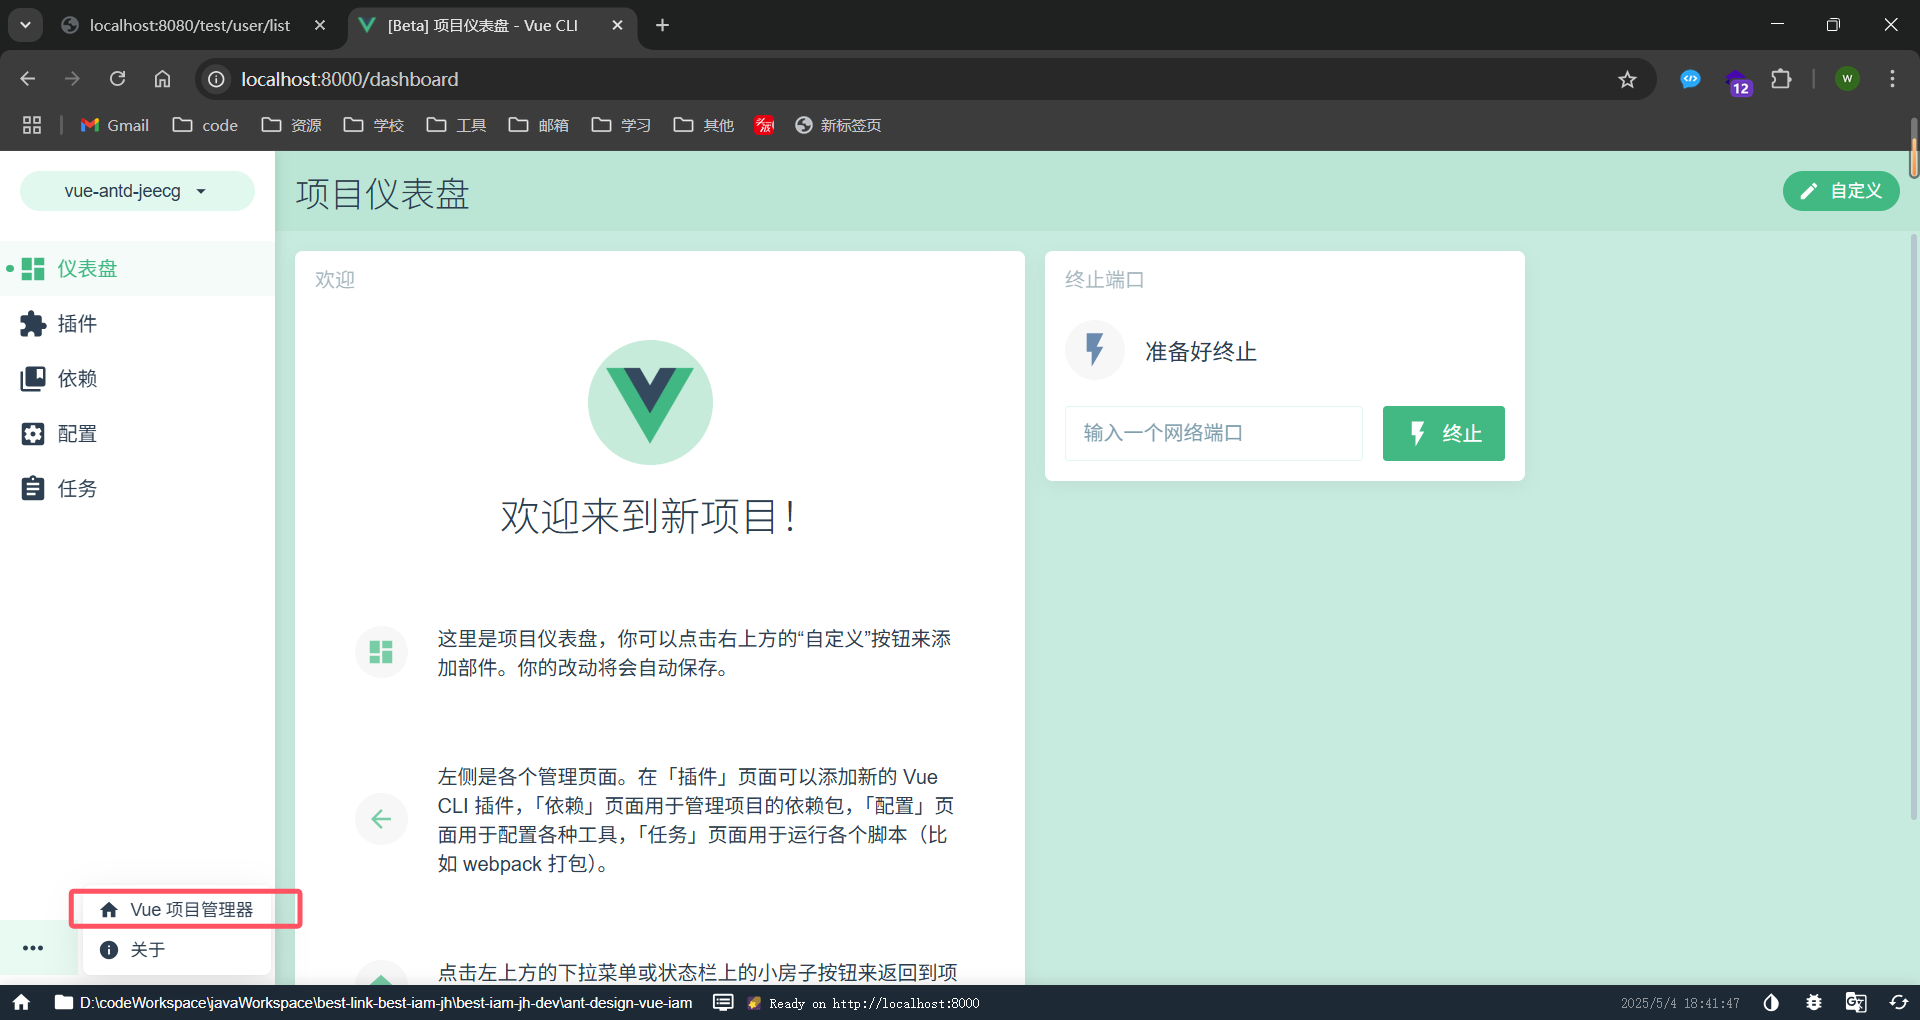
Task: Open the apps grid in bookmarks bar
Action: (x=32, y=125)
